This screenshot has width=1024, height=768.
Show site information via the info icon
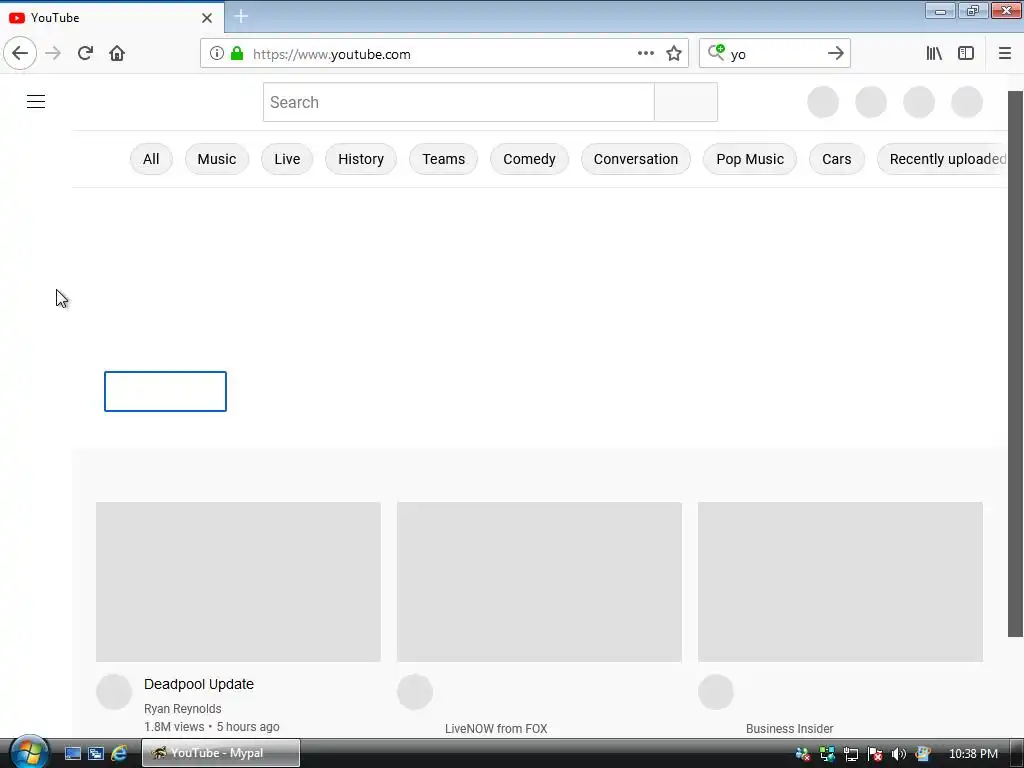pyautogui.click(x=217, y=54)
